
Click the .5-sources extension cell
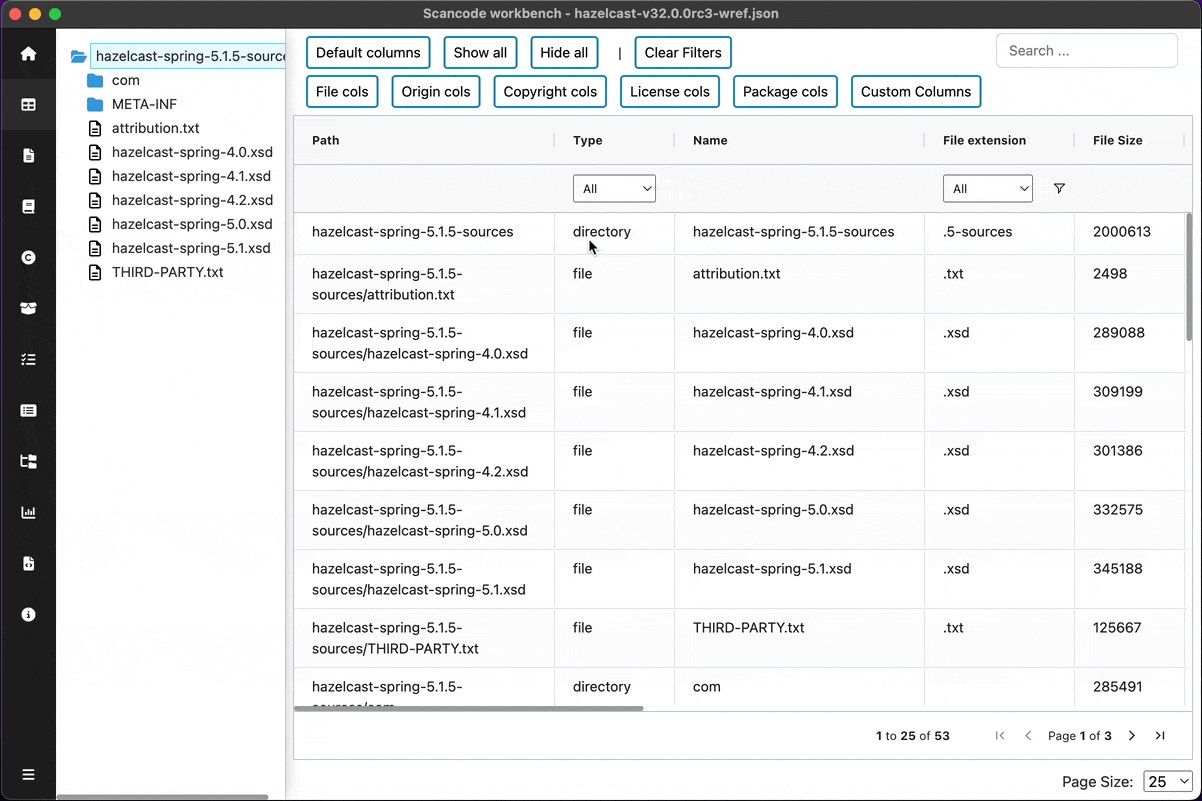point(977,231)
